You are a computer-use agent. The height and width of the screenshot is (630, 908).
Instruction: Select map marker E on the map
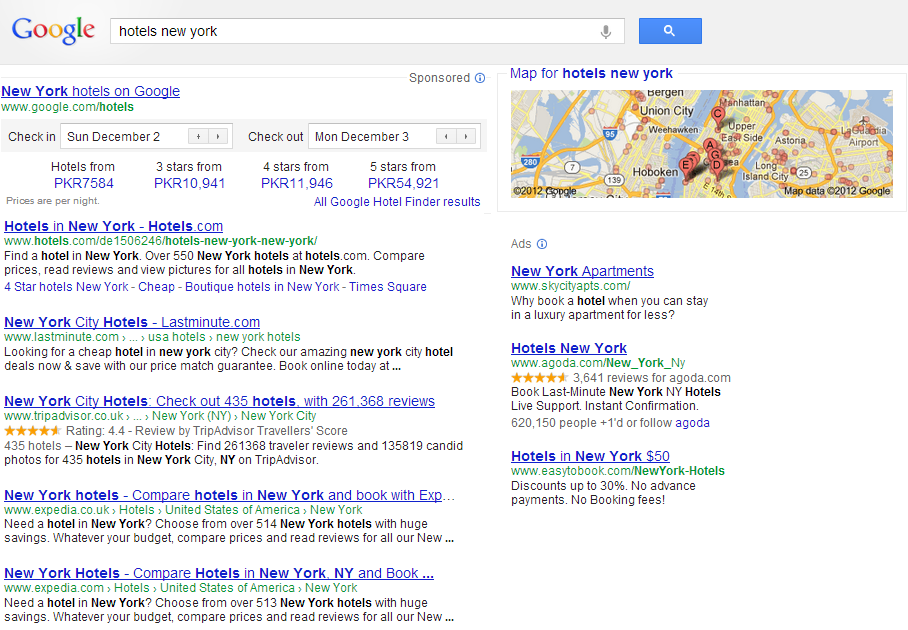pyautogui.click(x=685, y=164)
